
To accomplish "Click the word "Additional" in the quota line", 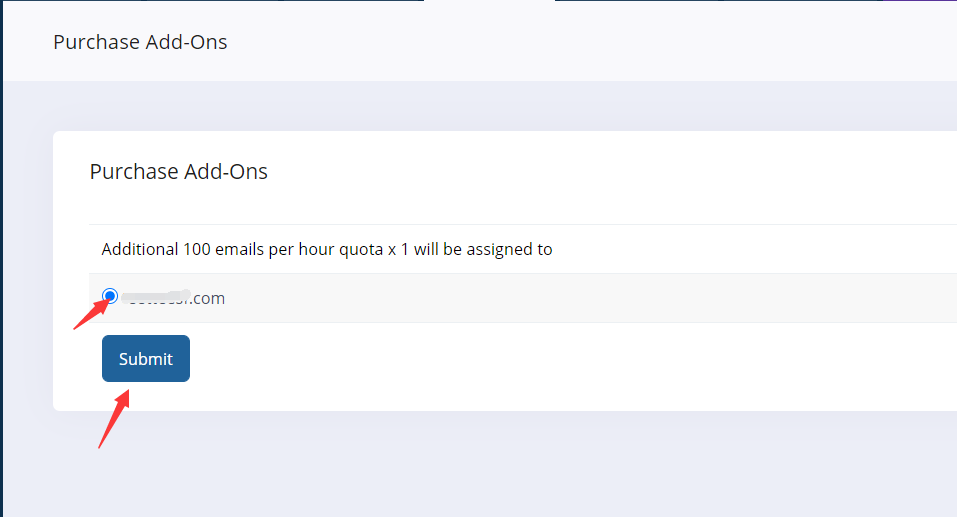I will (140, 249).
